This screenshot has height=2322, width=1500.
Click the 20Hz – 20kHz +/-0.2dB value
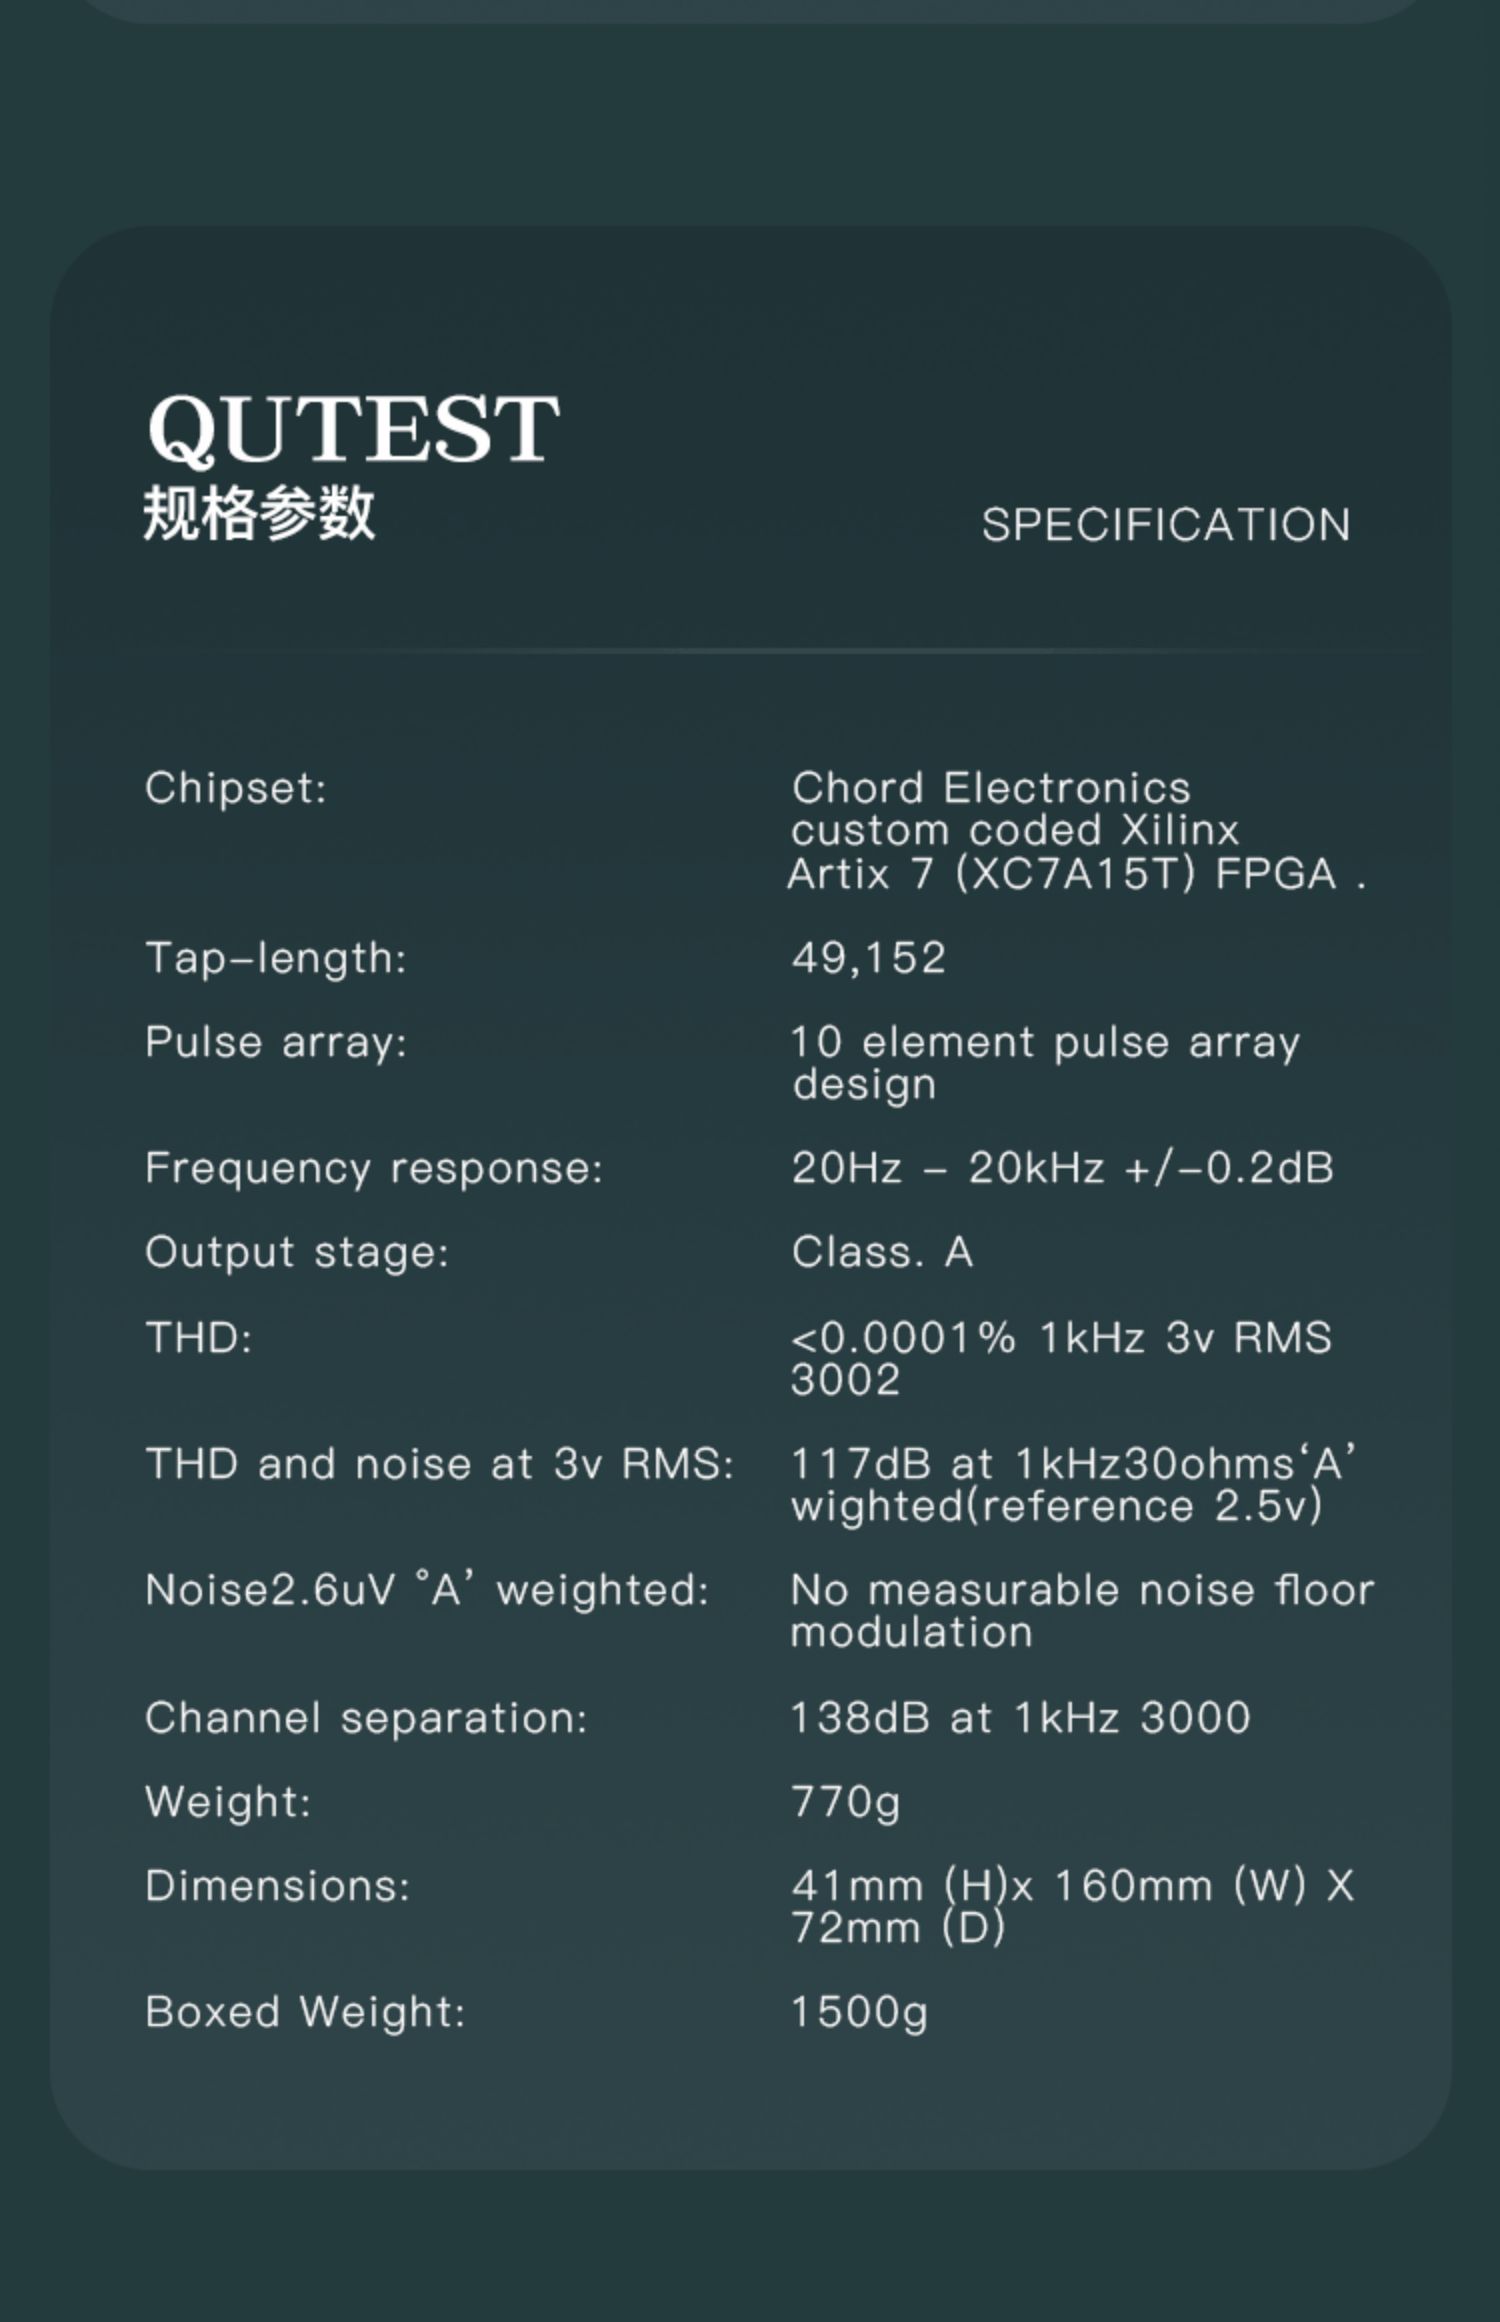tap(1063, 1168)
